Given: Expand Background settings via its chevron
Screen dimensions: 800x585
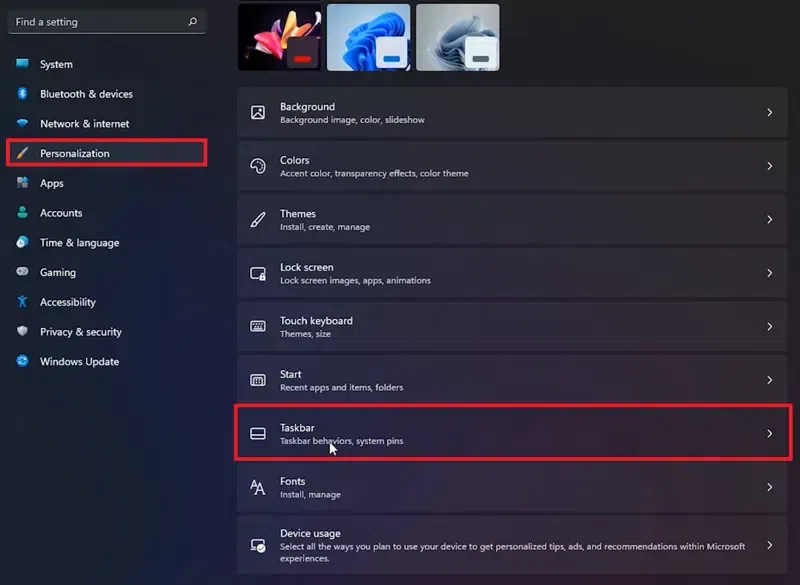Looking at the screenshot, I should 769,112.
